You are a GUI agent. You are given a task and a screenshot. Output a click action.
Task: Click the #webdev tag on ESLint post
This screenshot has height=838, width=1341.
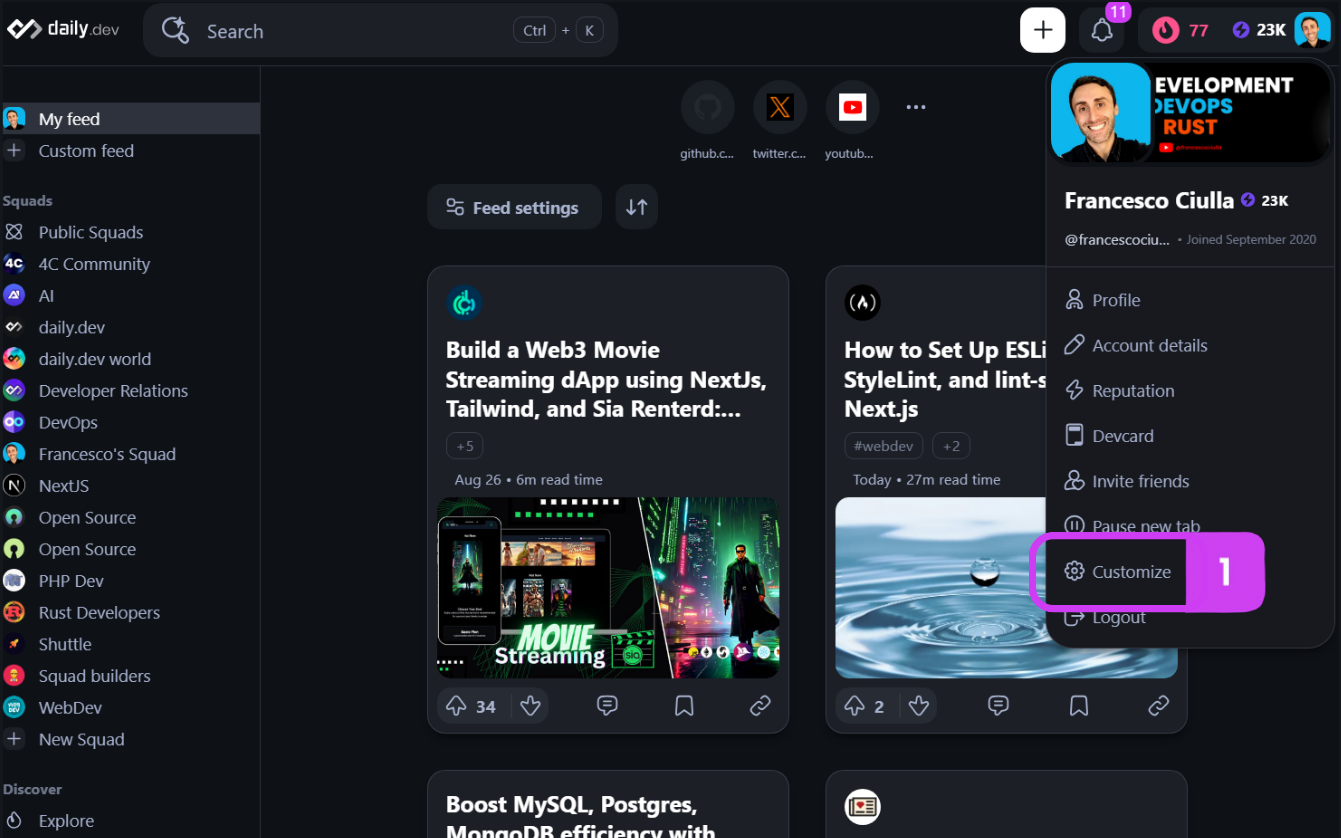884,446
